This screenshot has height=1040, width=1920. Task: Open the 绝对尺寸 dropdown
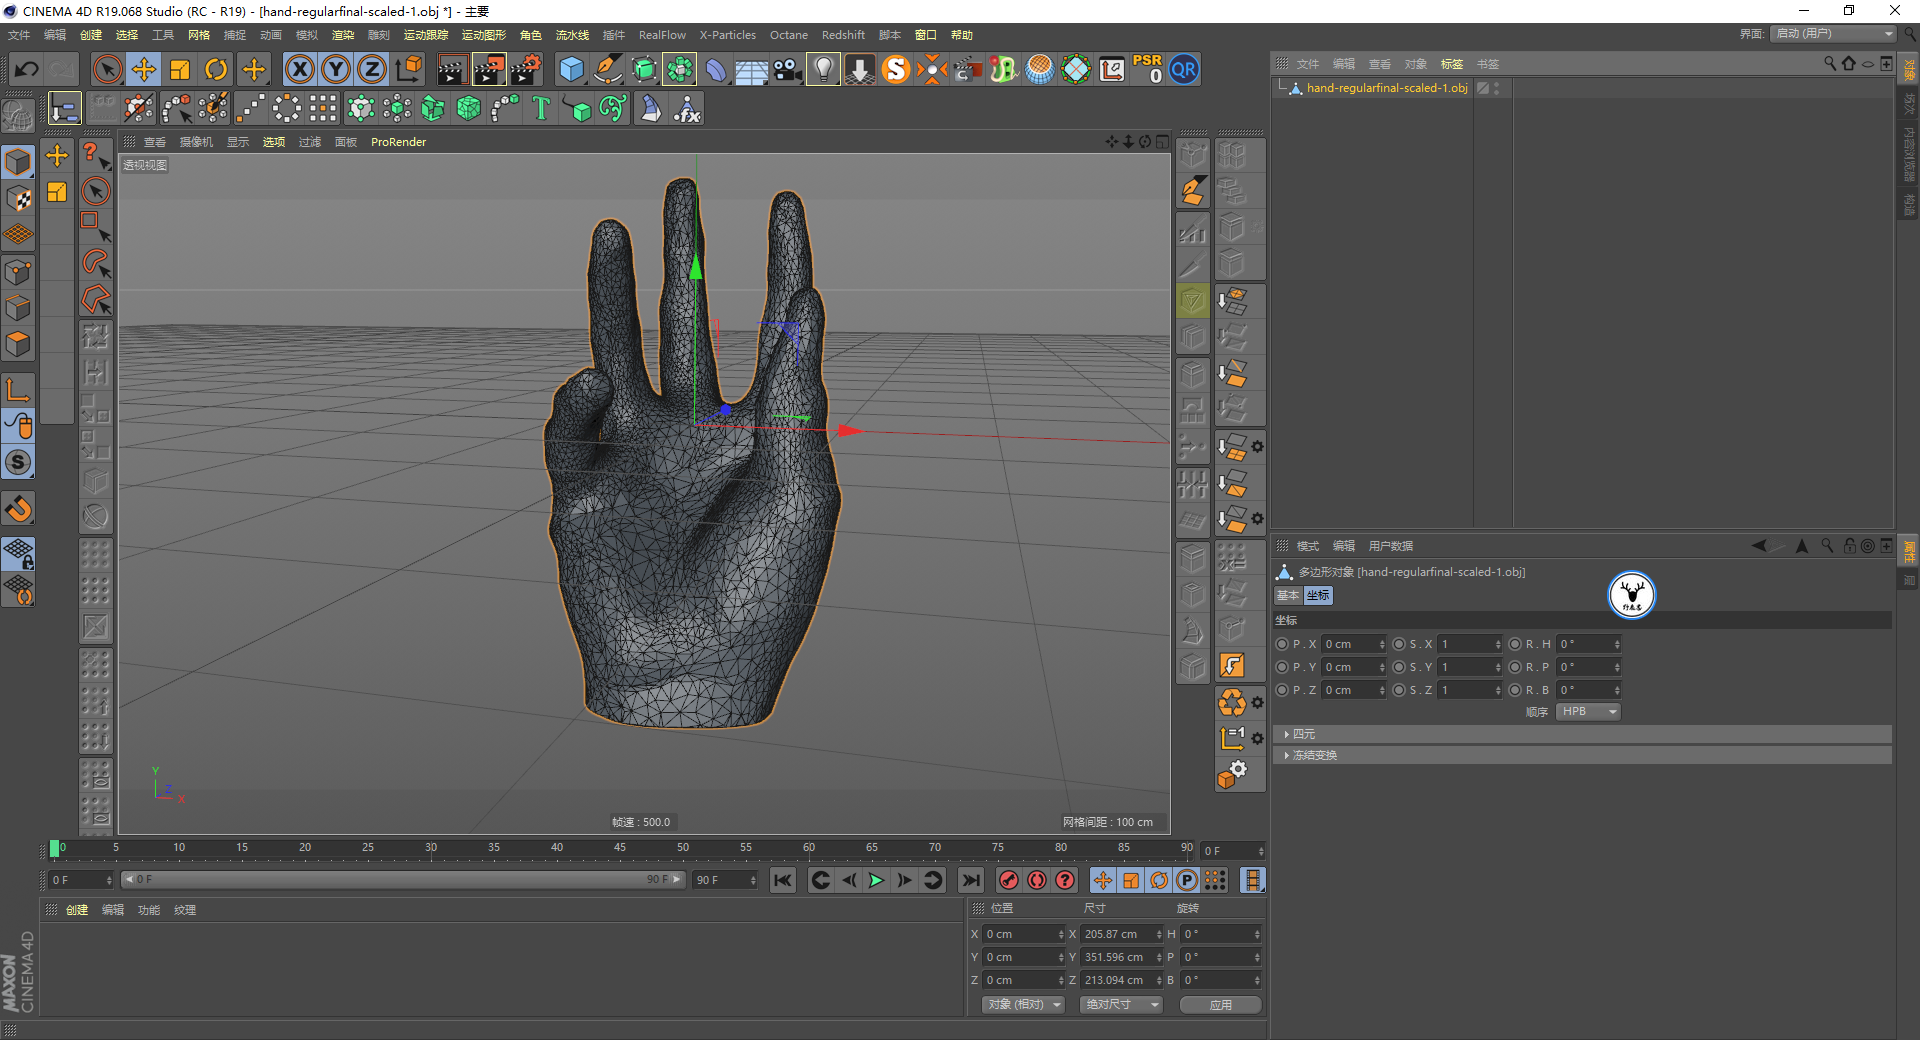(x=1121, y=1004)
